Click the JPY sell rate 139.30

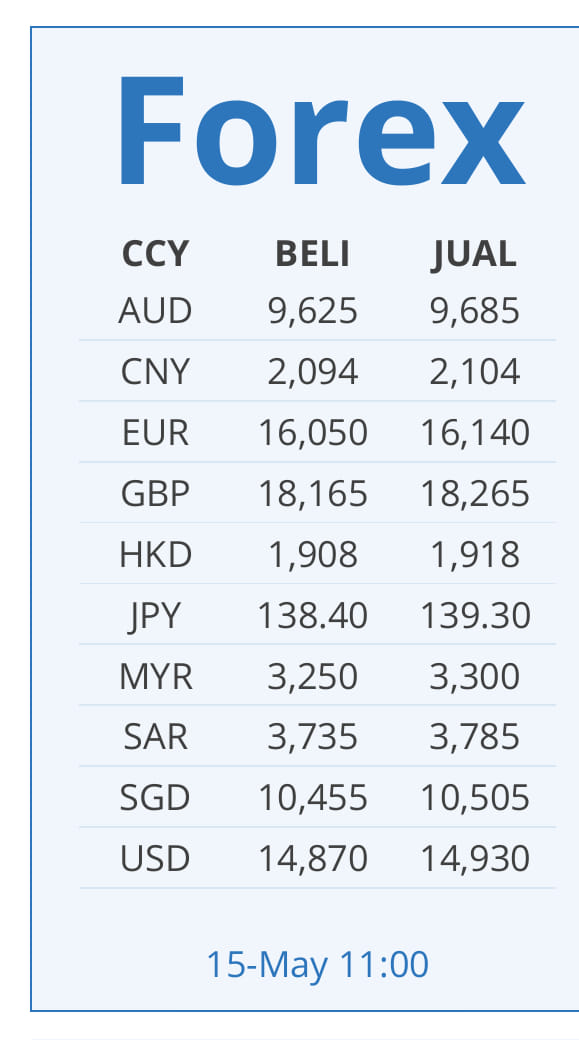[x=475, y=616]
